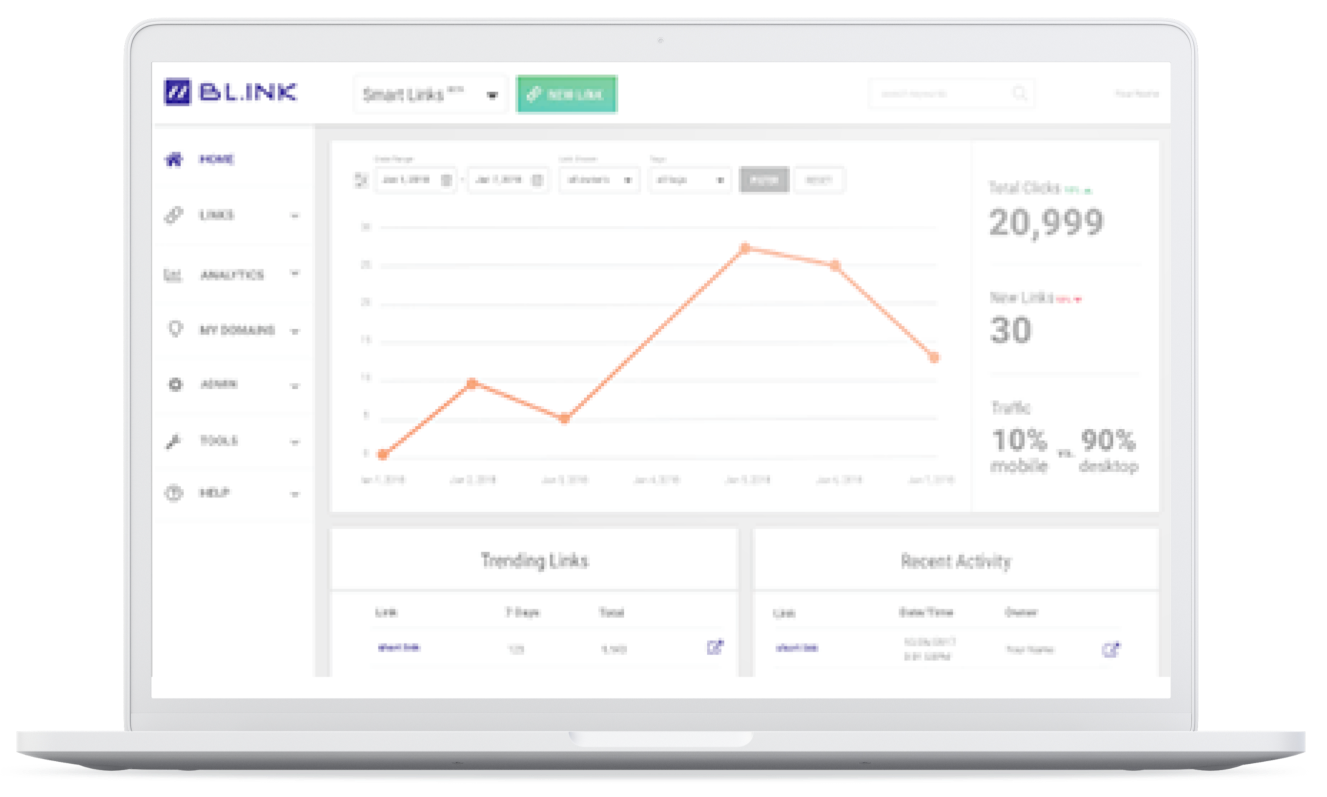The image size is (1327, 797).
Task: Click the Admin gear icon
Action: [175, 384]
